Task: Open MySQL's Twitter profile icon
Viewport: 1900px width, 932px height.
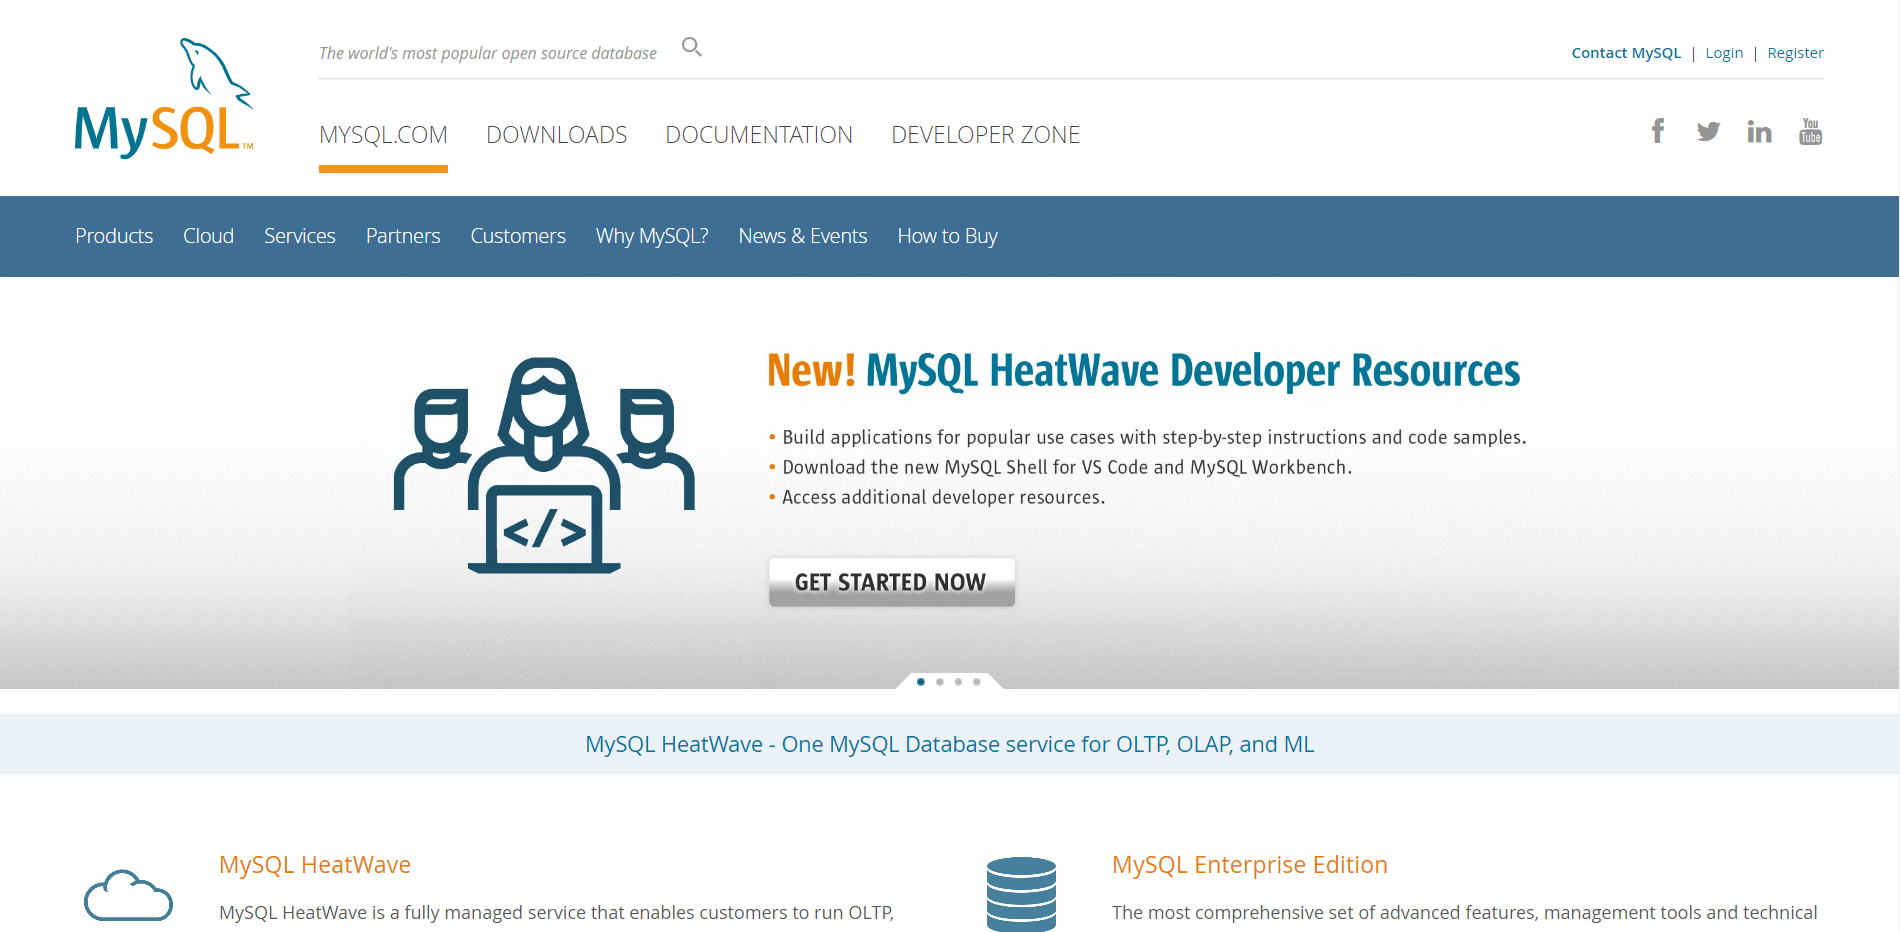Action: (1709, 130)
